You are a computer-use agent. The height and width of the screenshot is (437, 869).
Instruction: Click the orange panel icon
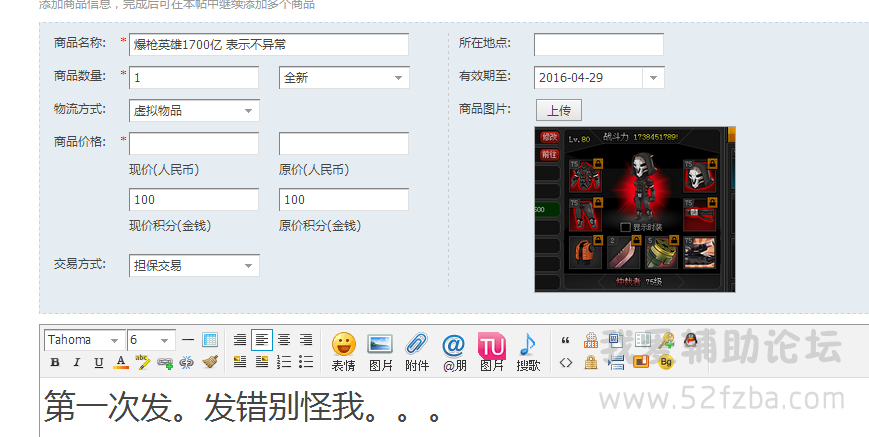[x=641, y=362]
